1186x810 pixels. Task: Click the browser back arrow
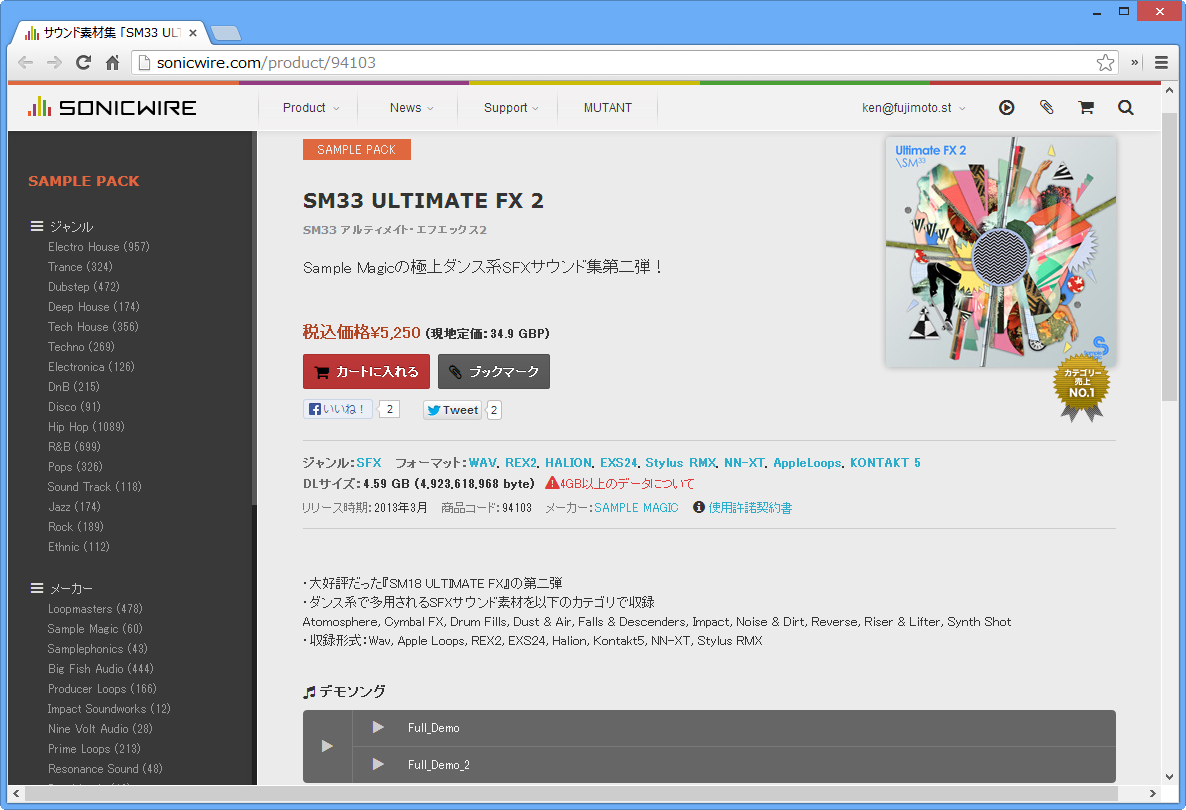click(26, 63)
